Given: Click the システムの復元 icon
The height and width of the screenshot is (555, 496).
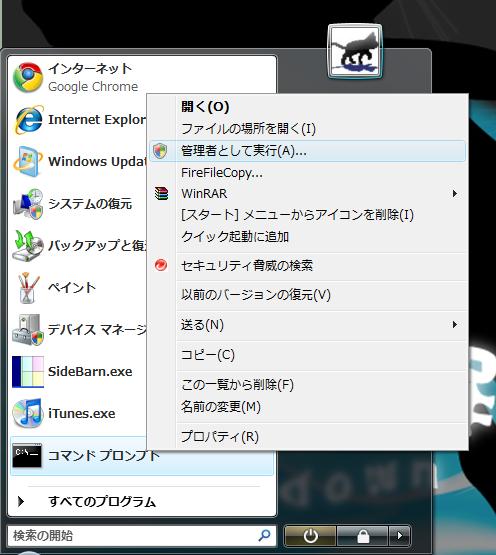Looking at the screenshot, I should [x=28, y=204].
